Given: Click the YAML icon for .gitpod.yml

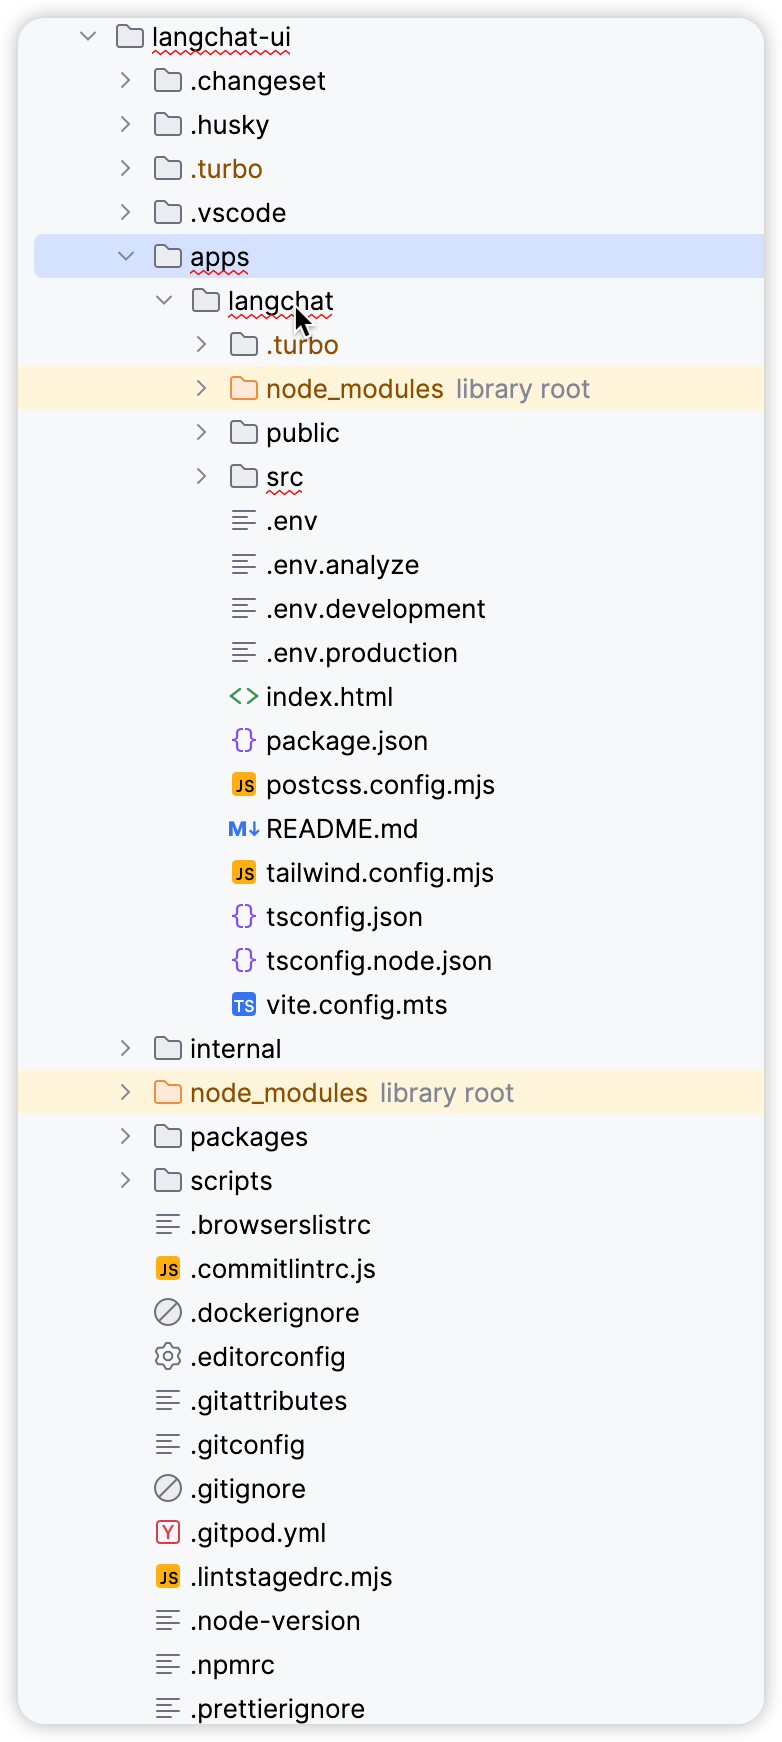Looking at the screenshot, I should pos(168,1533).
